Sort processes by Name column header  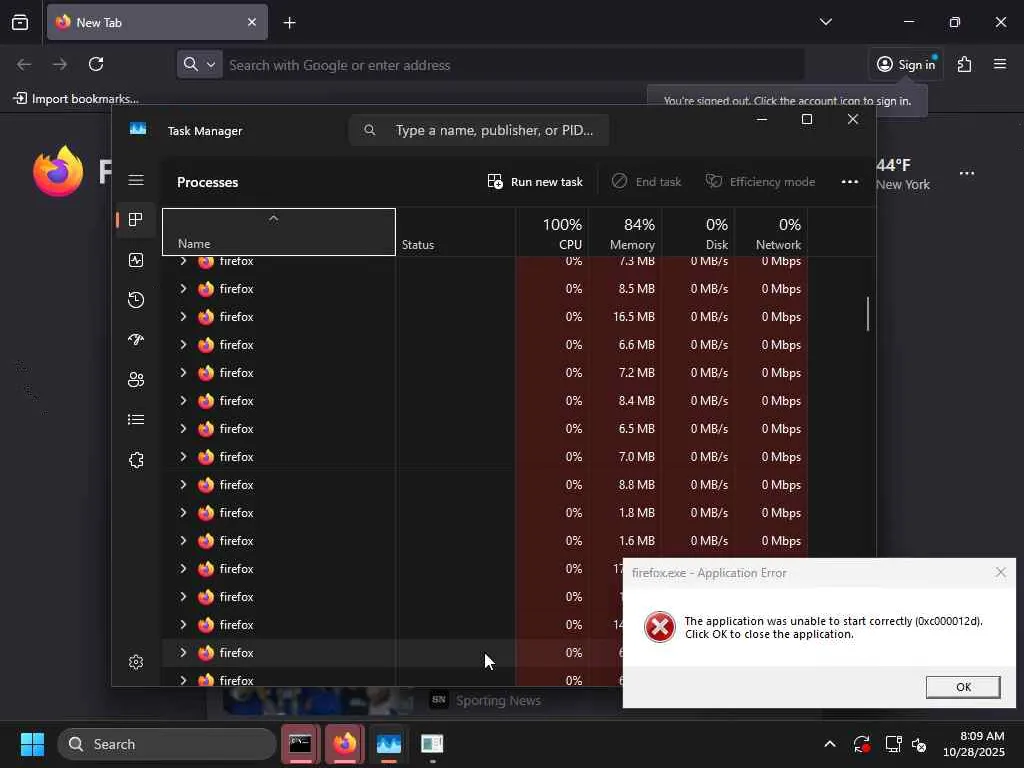pyautogui.click(x=279, y=232)
